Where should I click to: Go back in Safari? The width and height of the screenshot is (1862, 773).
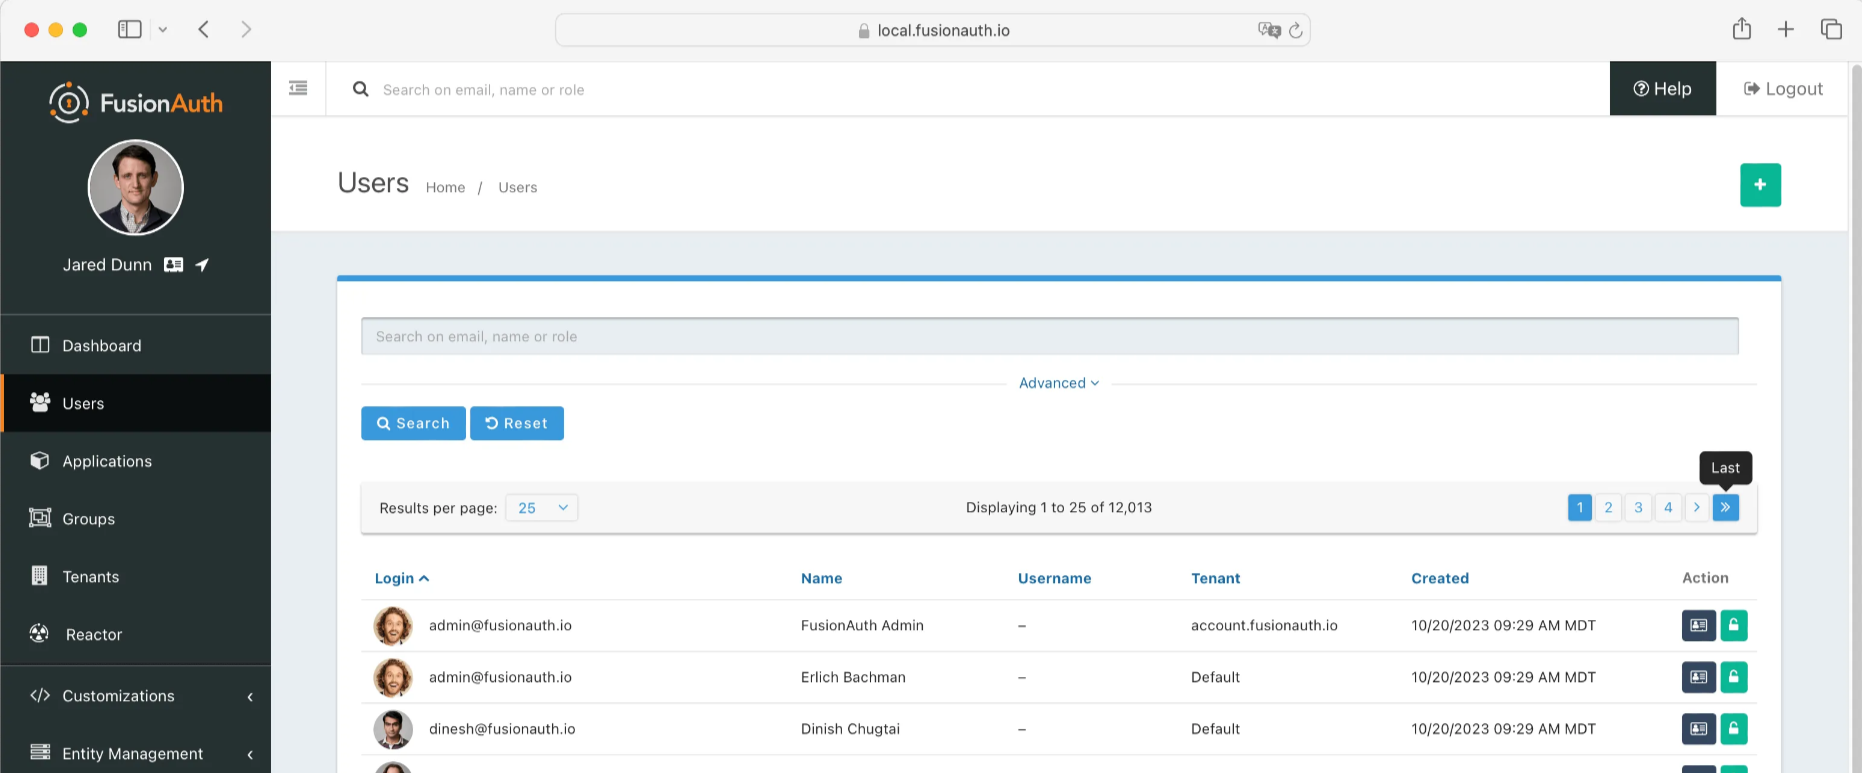(204, 29)
